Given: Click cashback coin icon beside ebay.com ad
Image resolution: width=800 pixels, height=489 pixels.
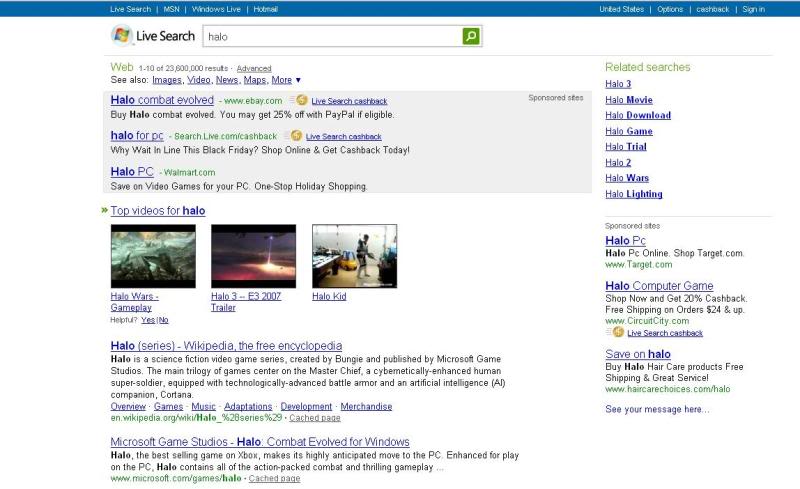Looking at the screenshot, I should [x=302, y=100].
